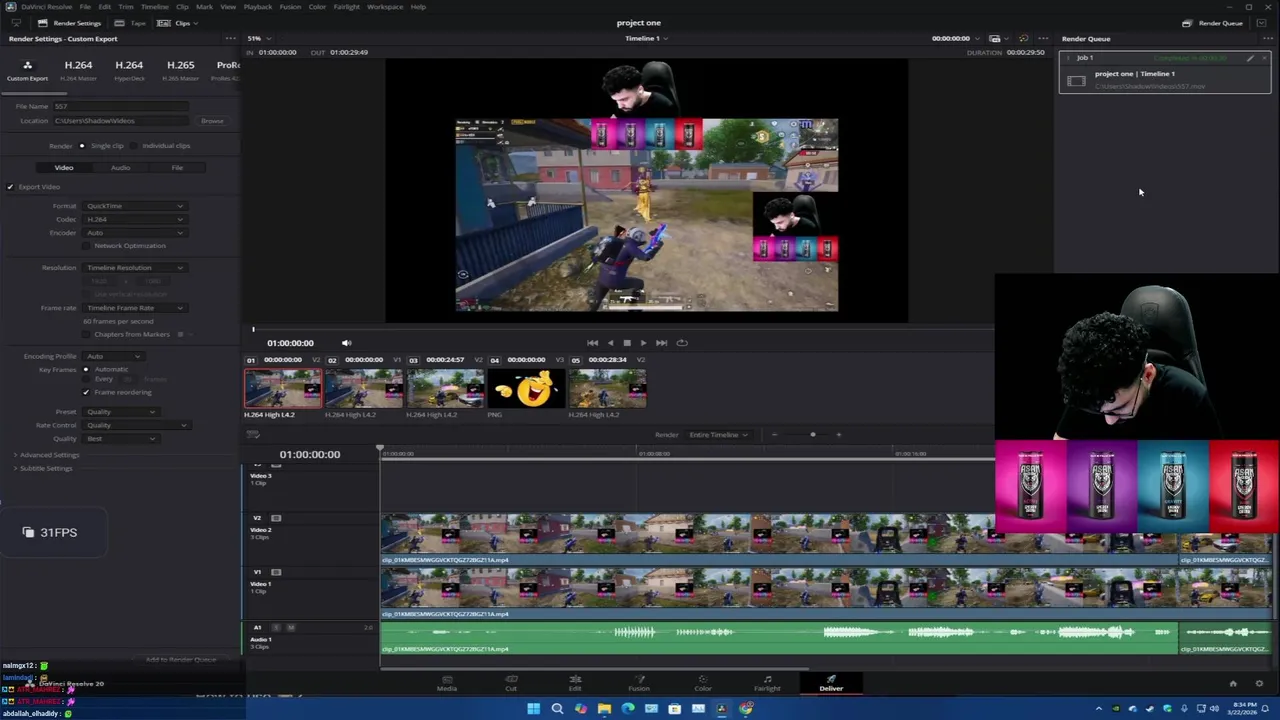Enable Network Optimization checkbox

tap(87, 246)
